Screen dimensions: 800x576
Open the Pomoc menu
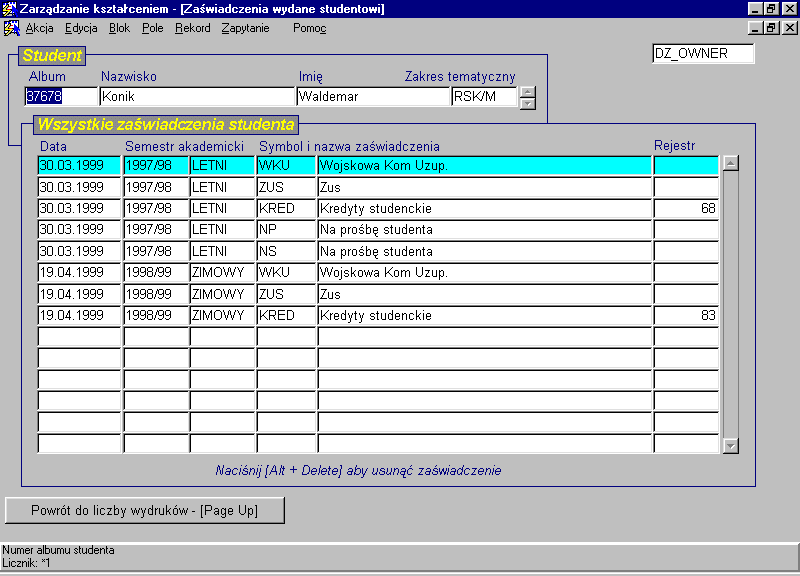[310, 28]
